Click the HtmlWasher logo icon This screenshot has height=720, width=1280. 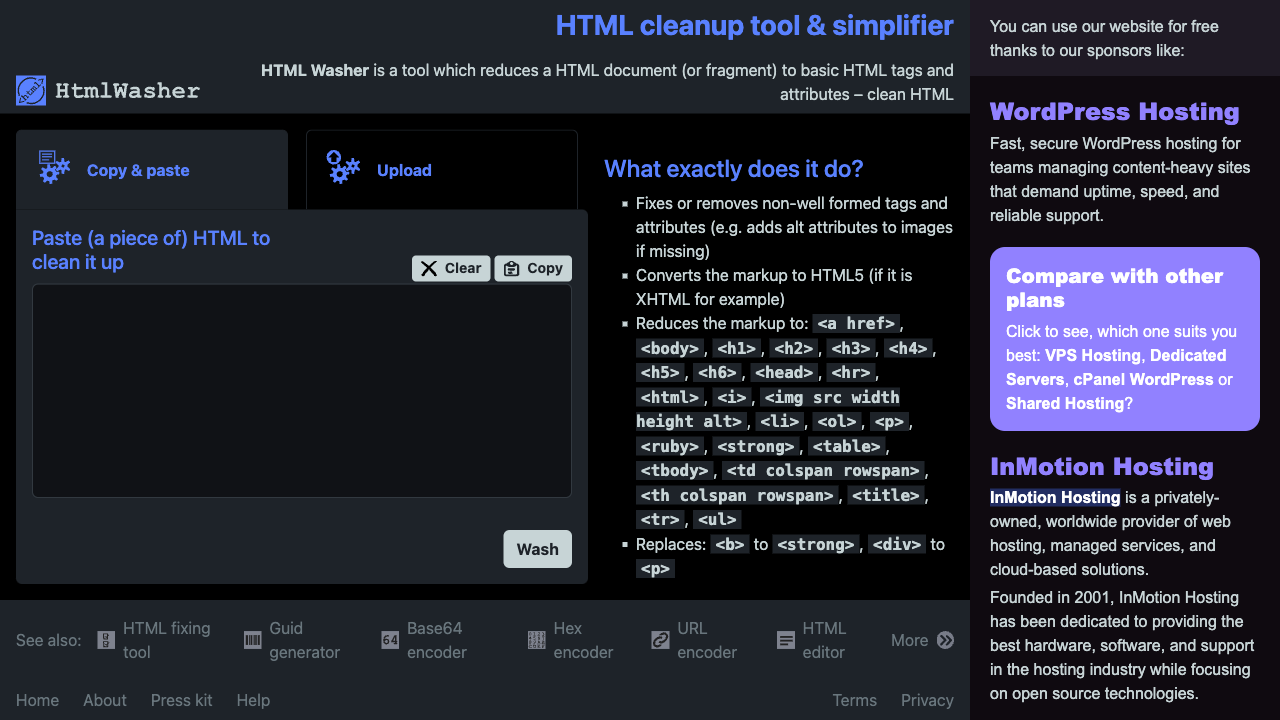31,91
